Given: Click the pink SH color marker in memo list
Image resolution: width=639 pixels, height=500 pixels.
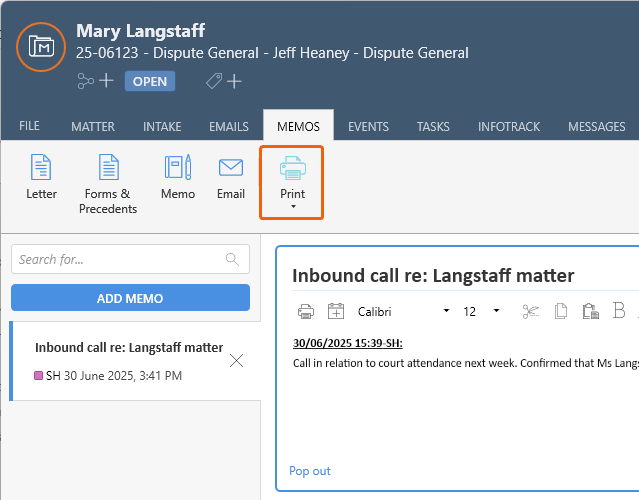Looking at the screenshot, I should click(x=38, y=375).
